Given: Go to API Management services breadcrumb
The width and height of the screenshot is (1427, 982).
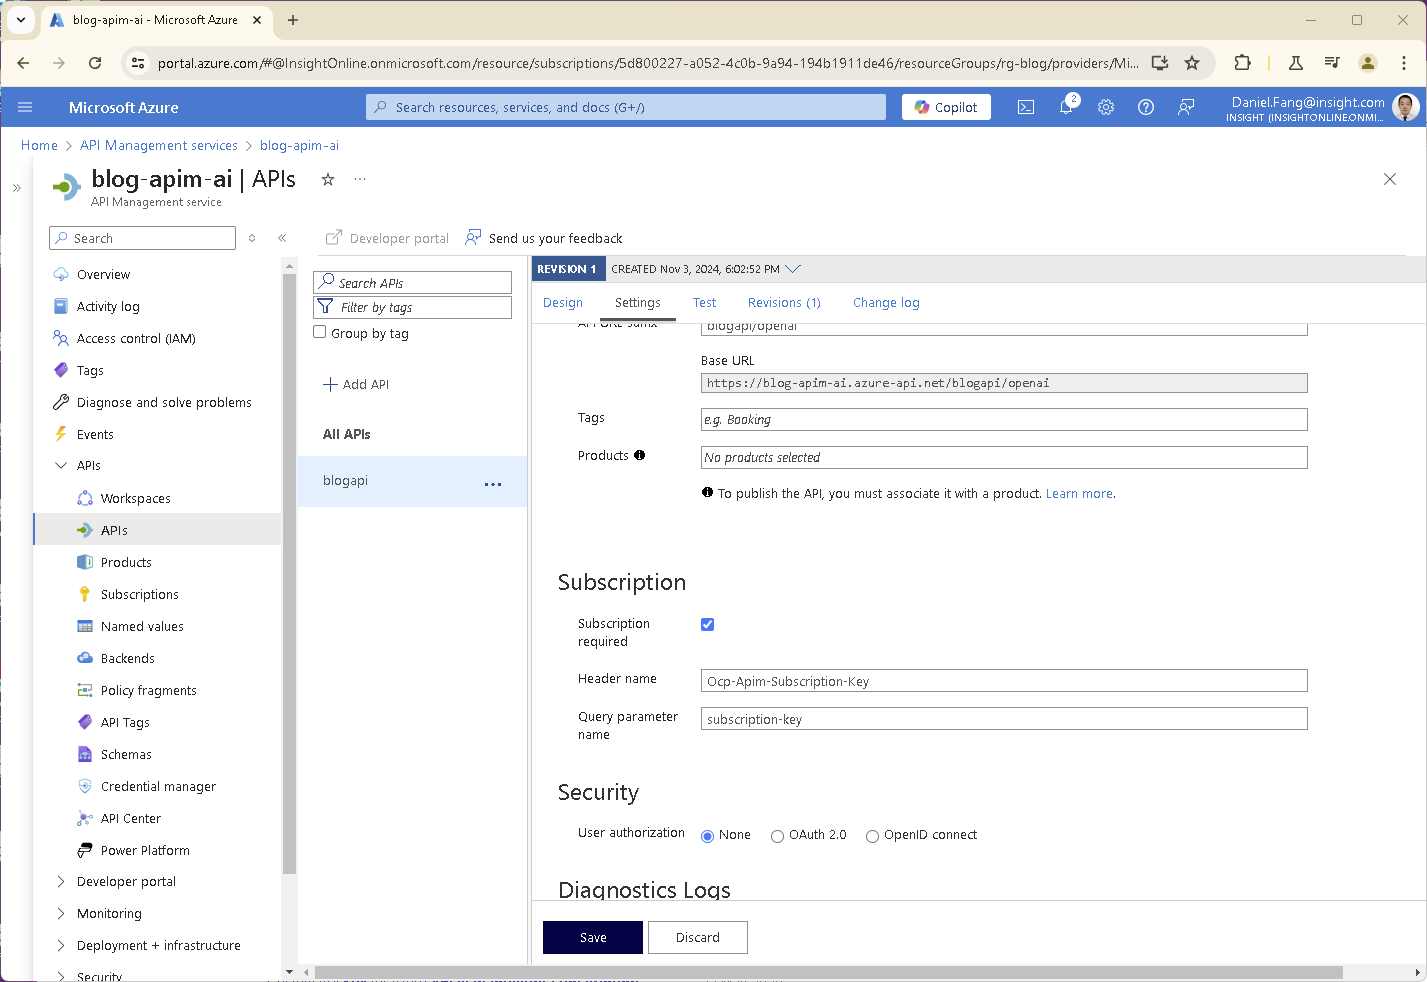Looking at the screenshot, I should tap(159, 145).
